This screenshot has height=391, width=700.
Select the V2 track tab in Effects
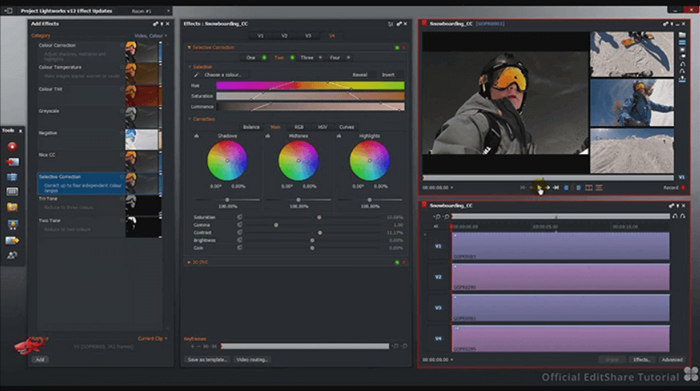point(284,36)
